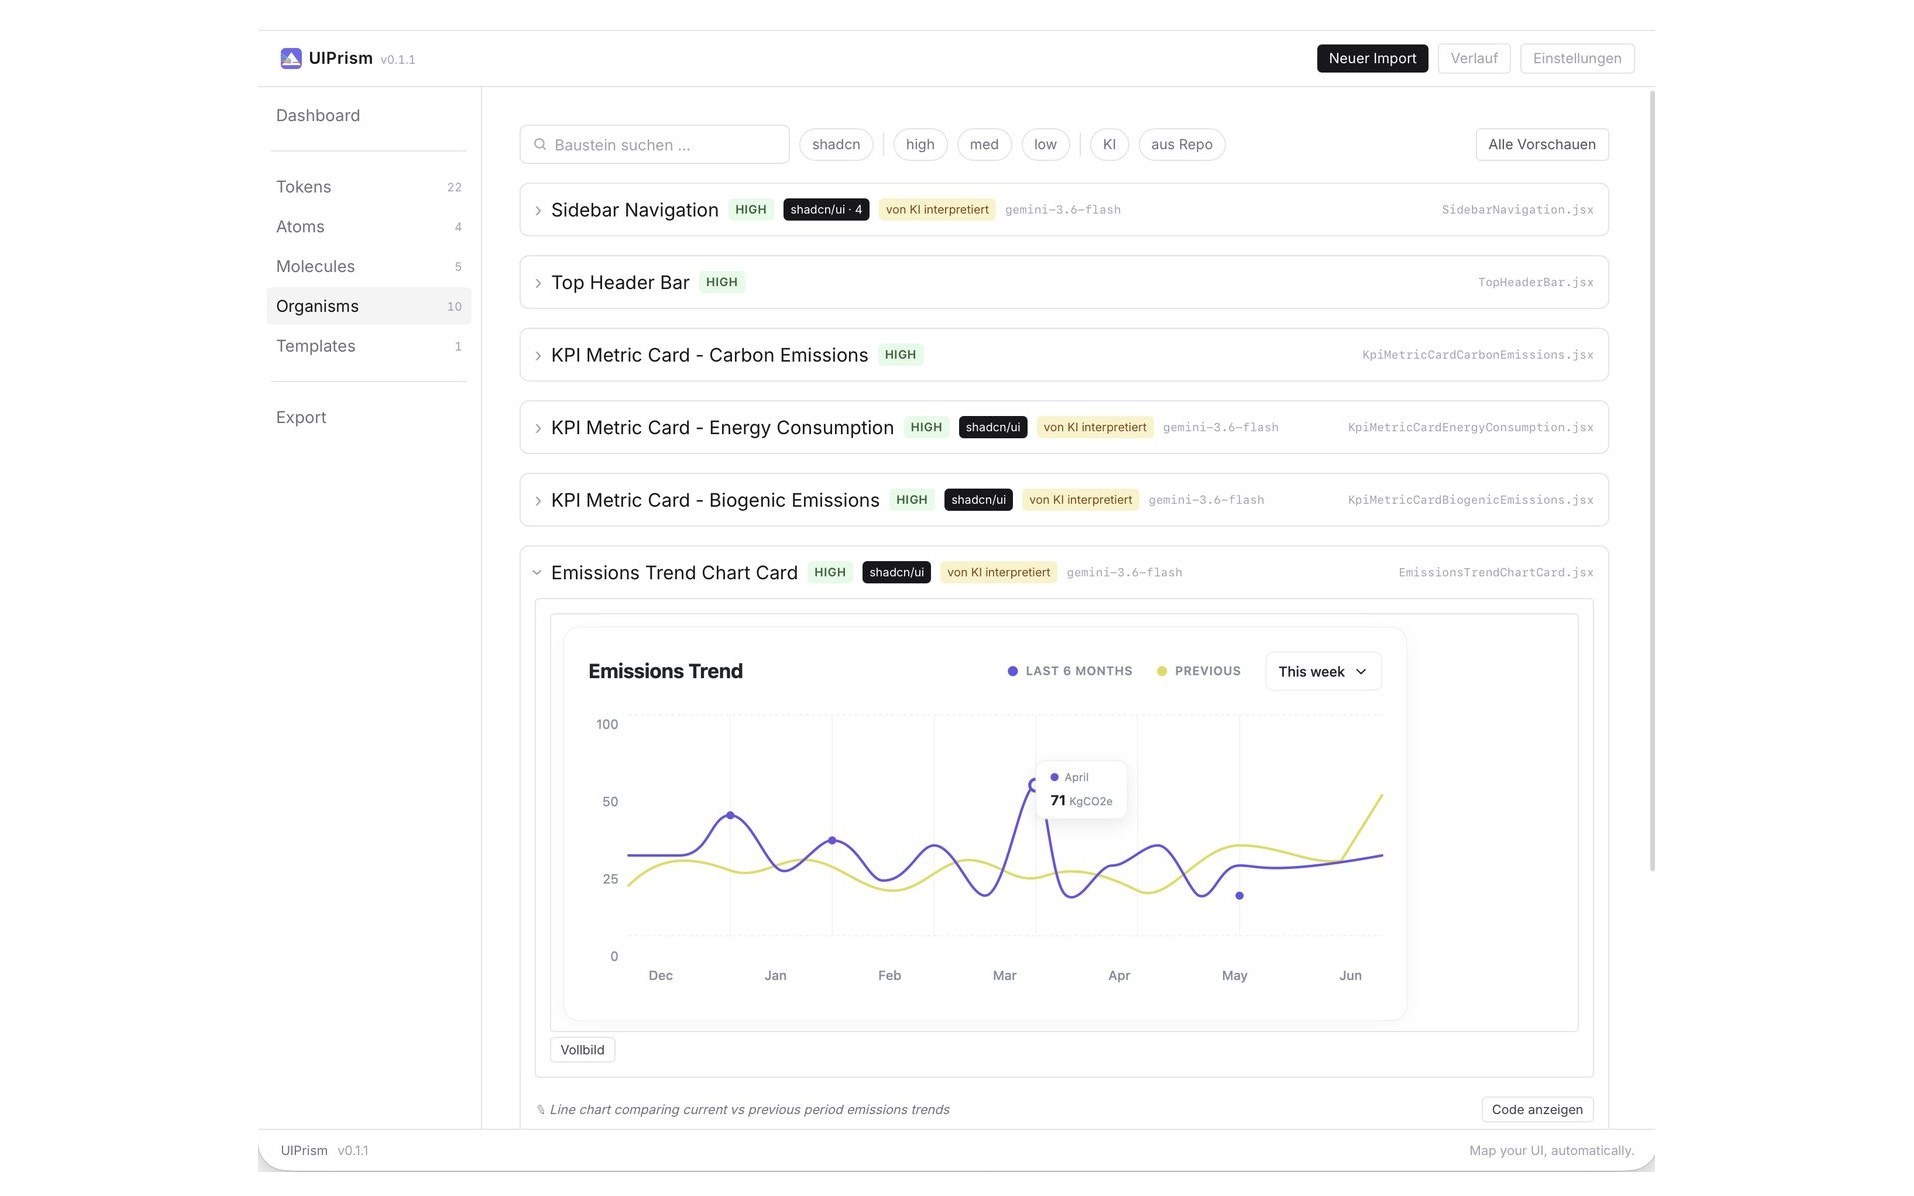Click the shadcn/ui · 4 badge
1914x1196 pixels.
tap(826, 210)
